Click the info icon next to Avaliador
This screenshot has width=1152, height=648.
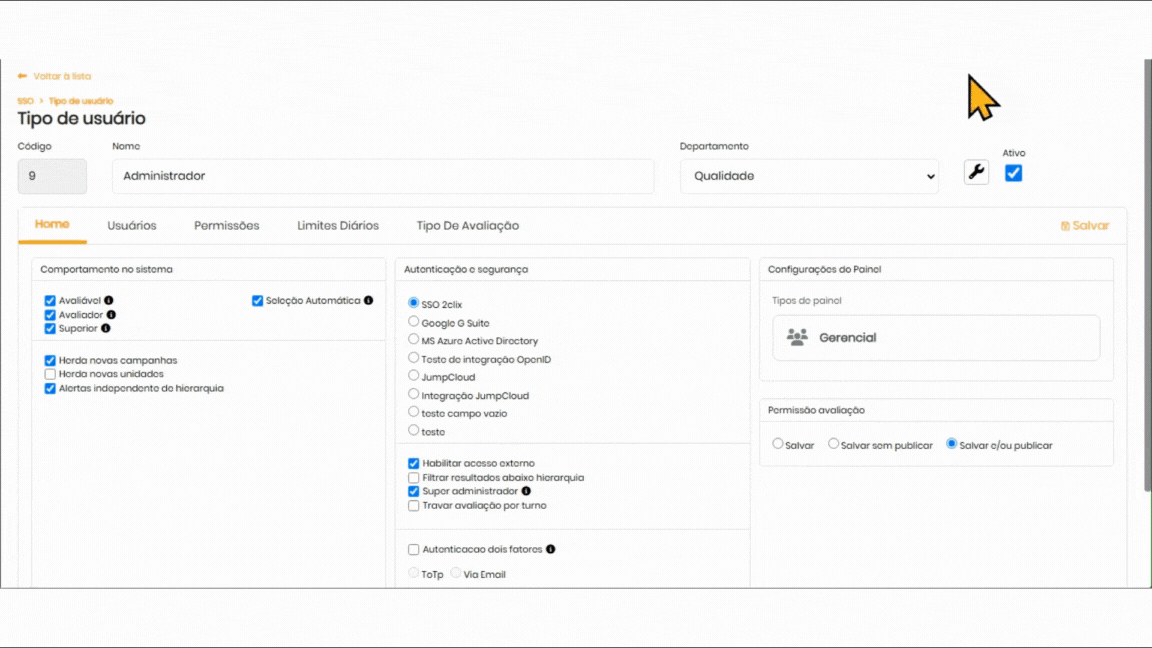click(111, 315)
